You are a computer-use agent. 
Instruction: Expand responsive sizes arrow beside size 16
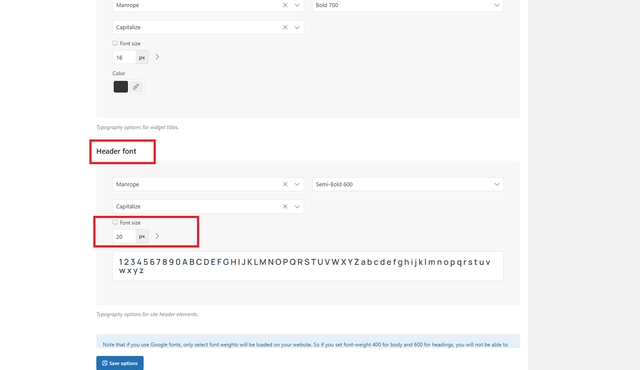[x=157, y=57]
